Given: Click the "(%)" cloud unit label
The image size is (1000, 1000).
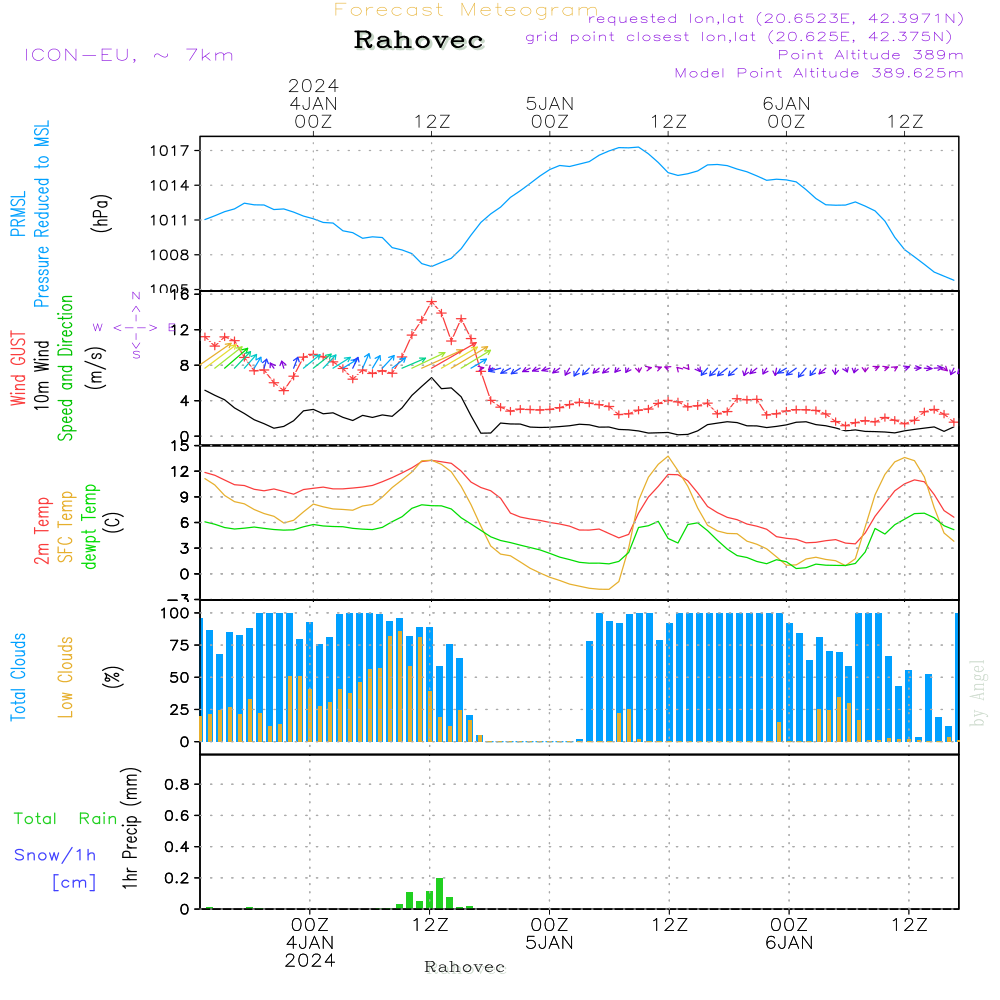Looking at the screenshot, I should tap(112, 677).
